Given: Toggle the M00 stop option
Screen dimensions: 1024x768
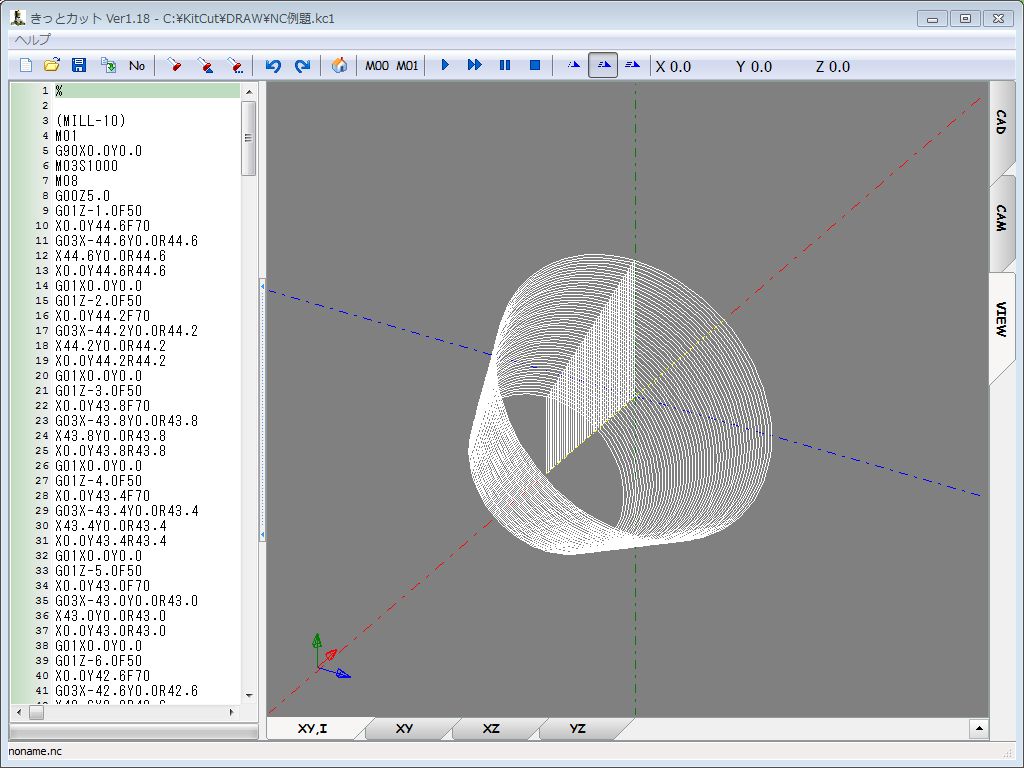Looking at the screenshot, I should click(377, 65).
